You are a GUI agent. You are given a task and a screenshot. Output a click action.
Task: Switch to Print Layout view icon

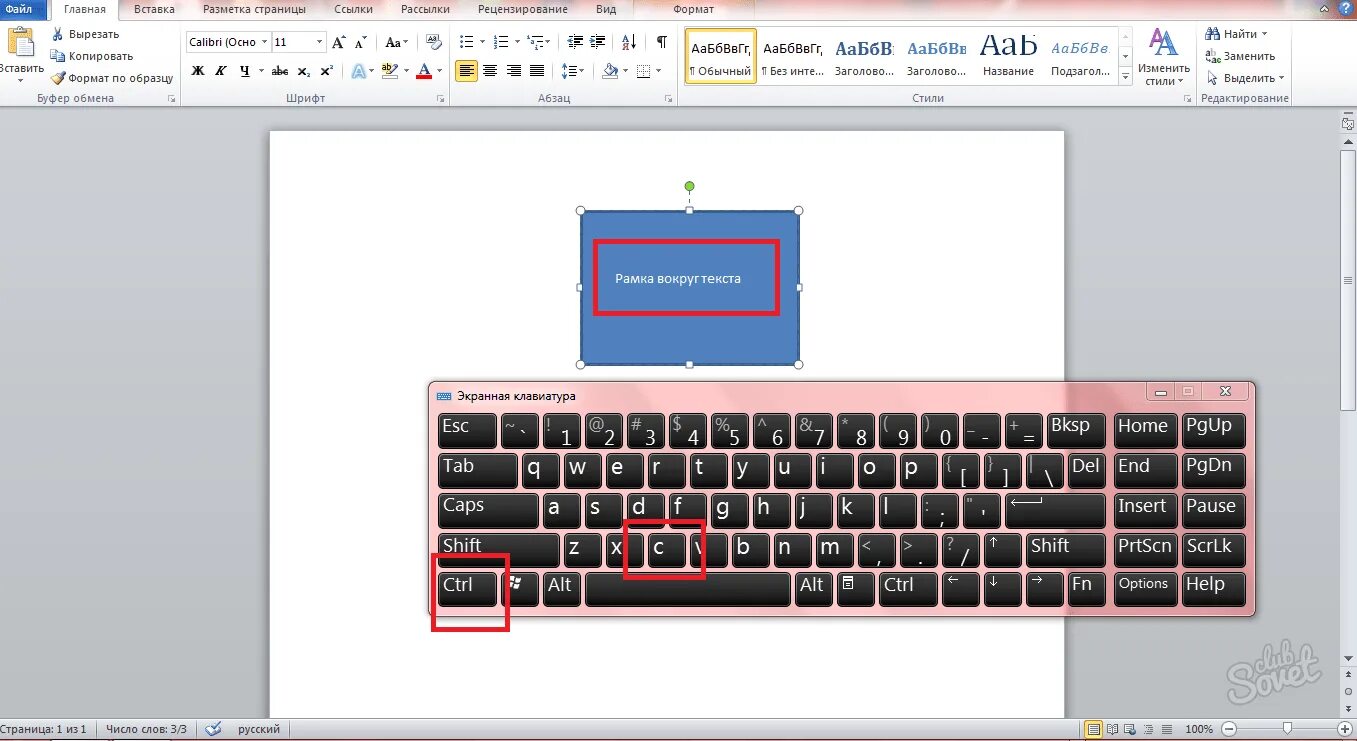click(x=1093, y=729)
